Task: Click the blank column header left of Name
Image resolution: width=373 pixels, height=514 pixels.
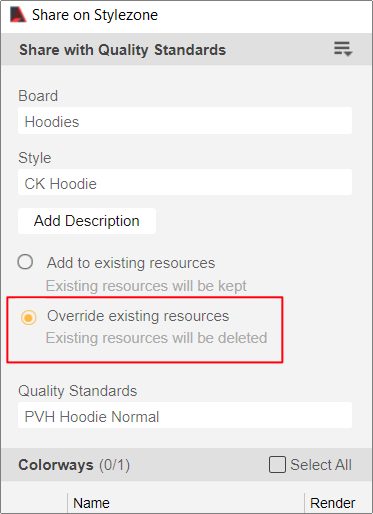Action: 34,503
